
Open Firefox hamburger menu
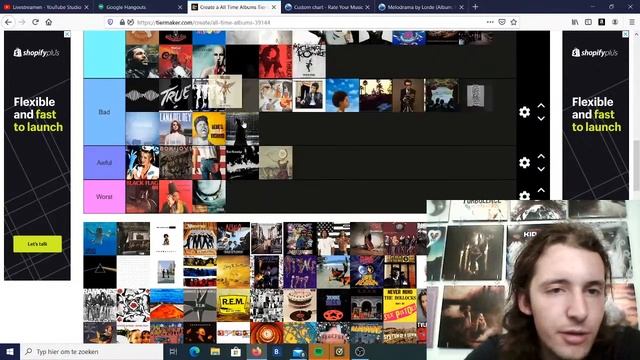point(631,22)
